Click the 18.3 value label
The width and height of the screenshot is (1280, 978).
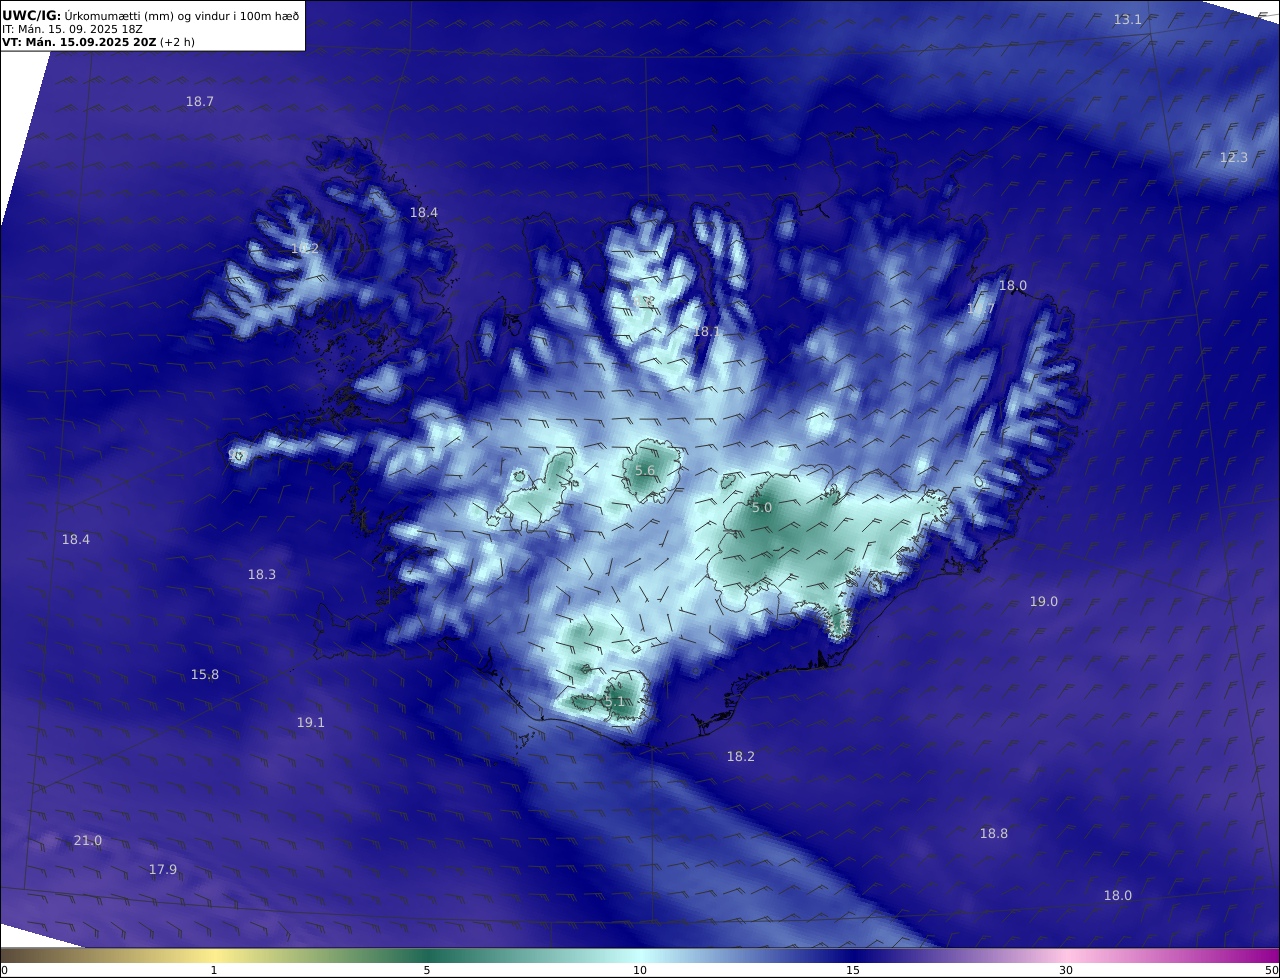[262, 575]
